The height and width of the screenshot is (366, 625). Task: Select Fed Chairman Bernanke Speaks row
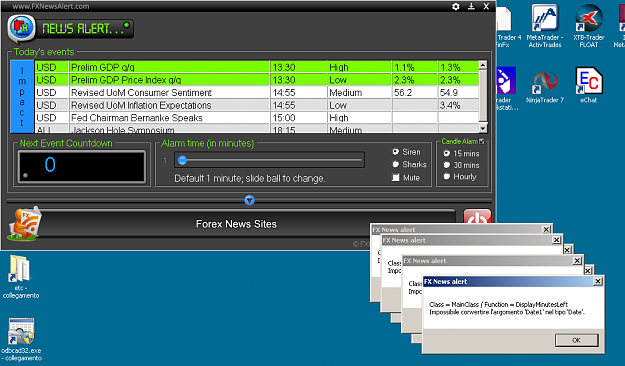(257, 118)
